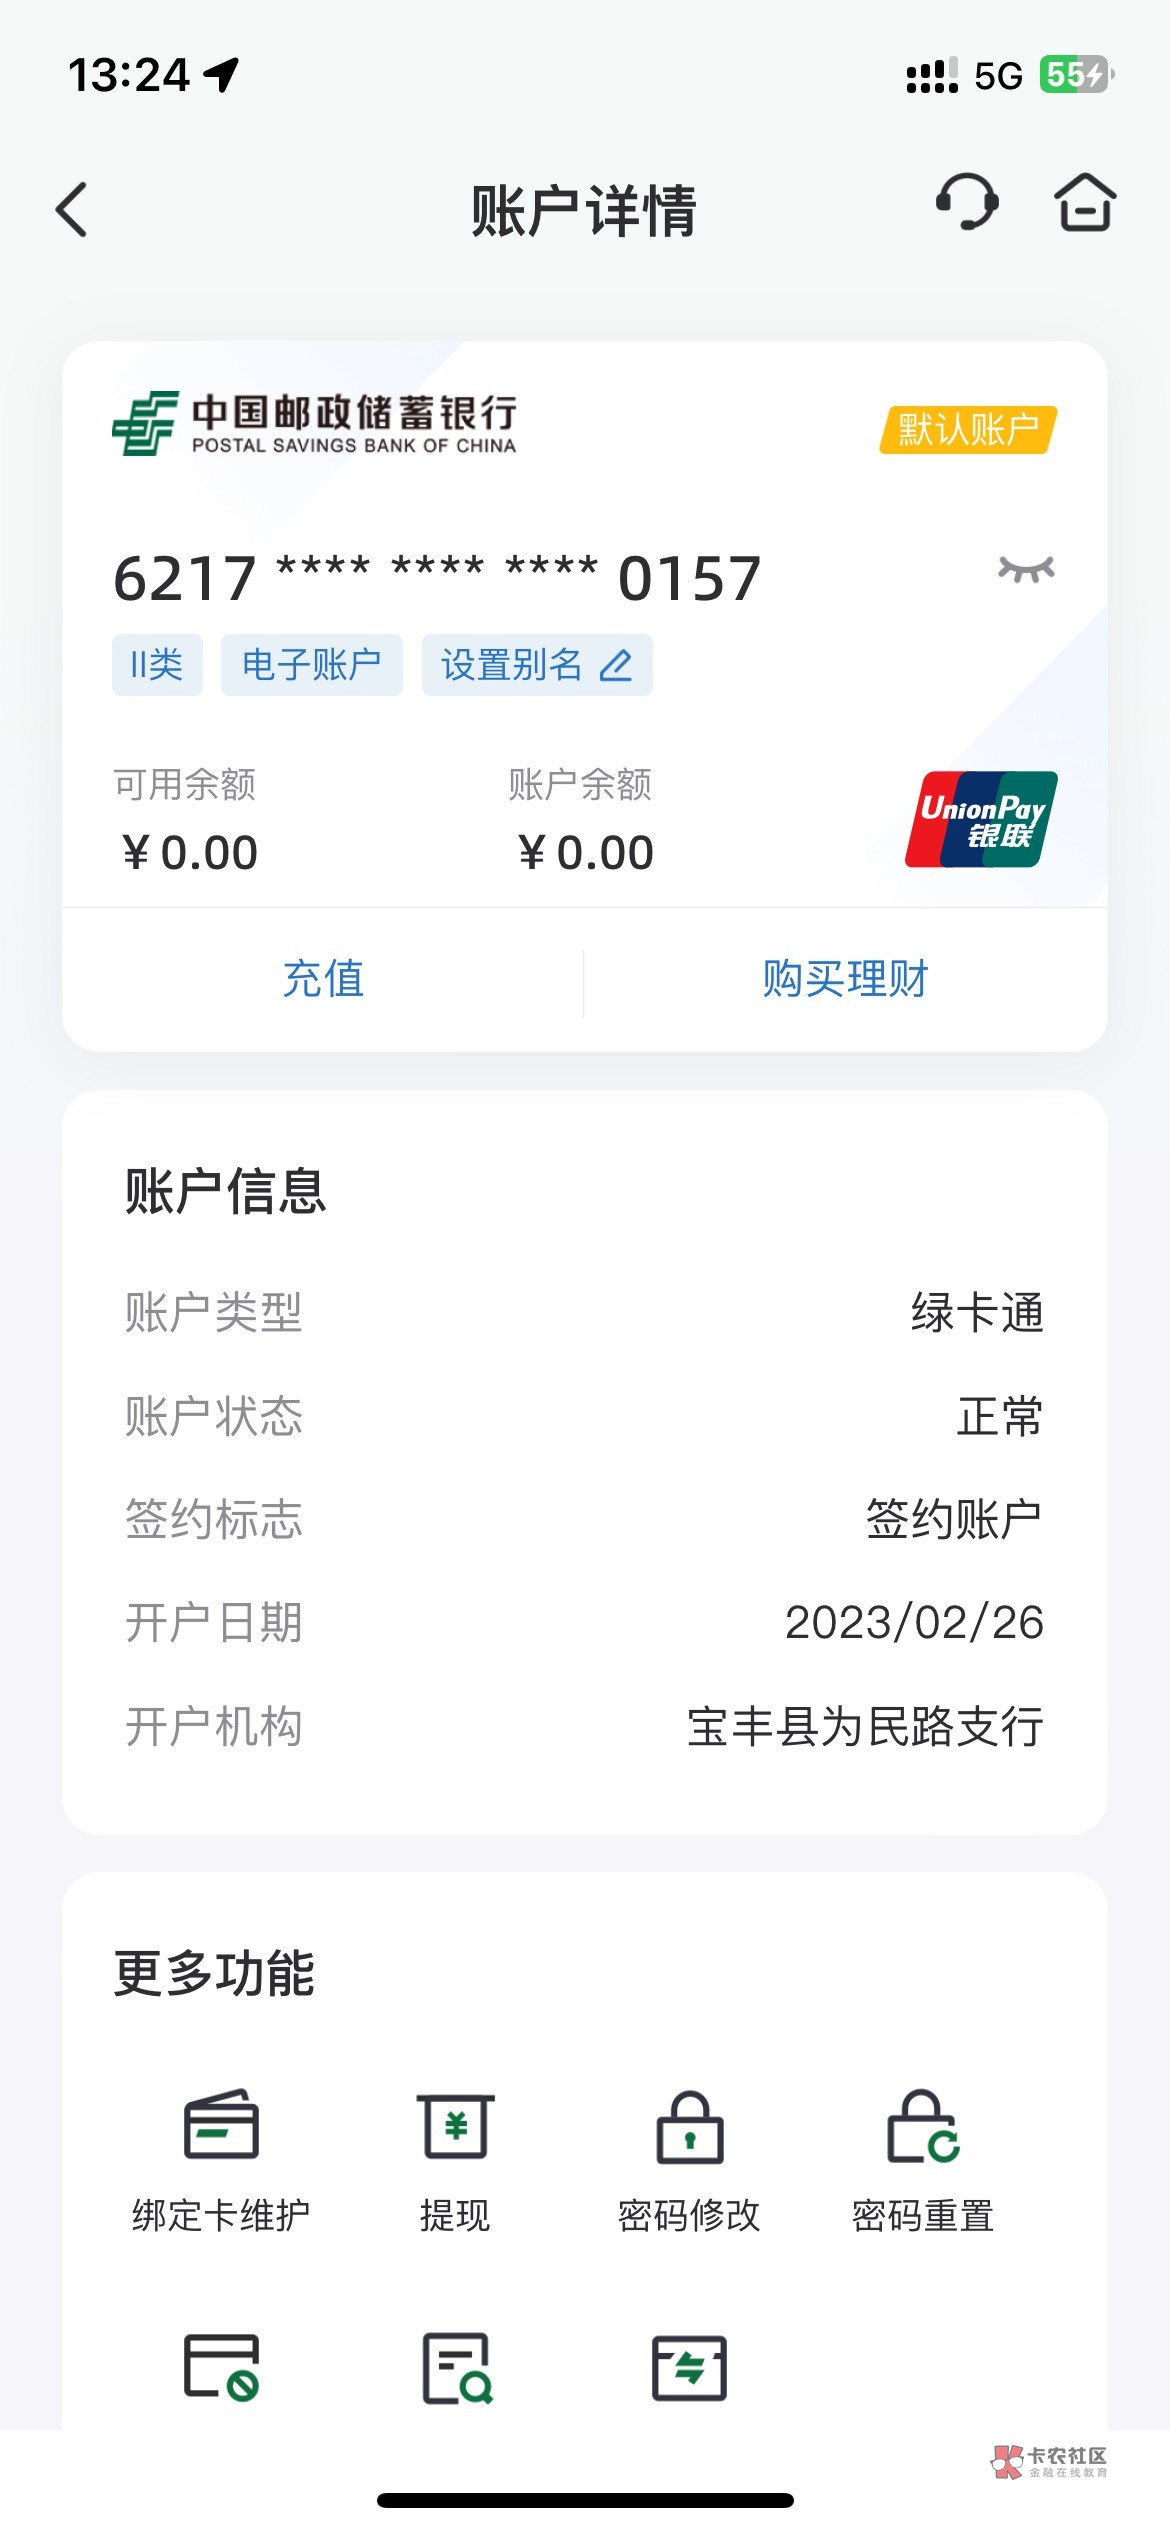The width and height of the screenshot is (1170, 2532).
Task: Tap the card icon with prohibition sign
Action: pos(221,2366)
